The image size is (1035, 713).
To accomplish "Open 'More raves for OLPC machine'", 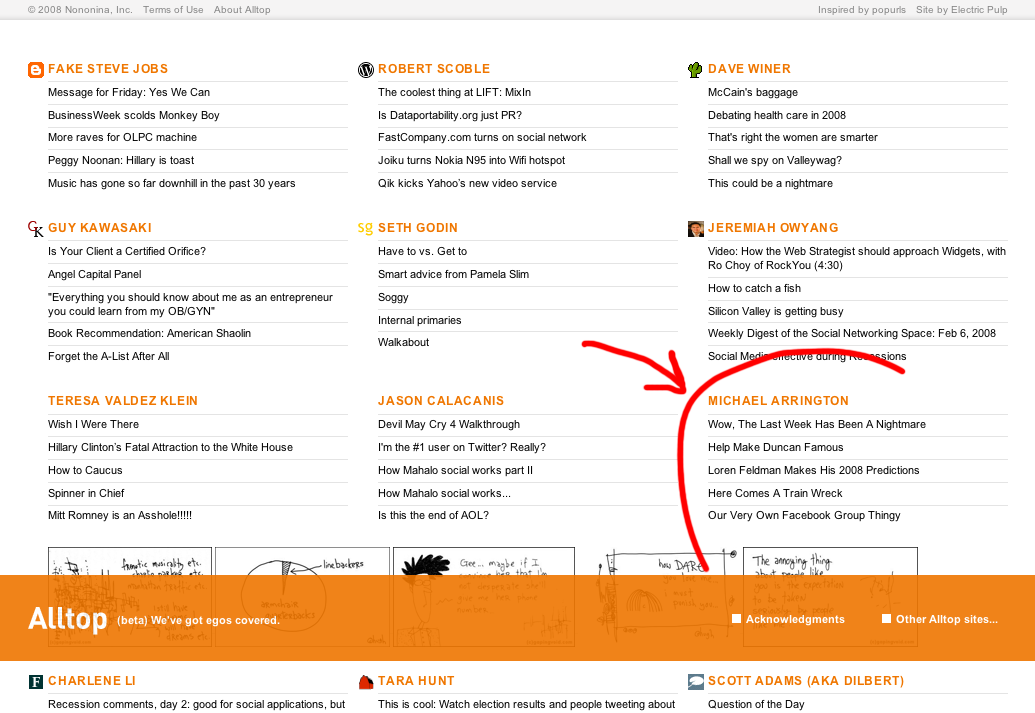I will click(122, 137).
